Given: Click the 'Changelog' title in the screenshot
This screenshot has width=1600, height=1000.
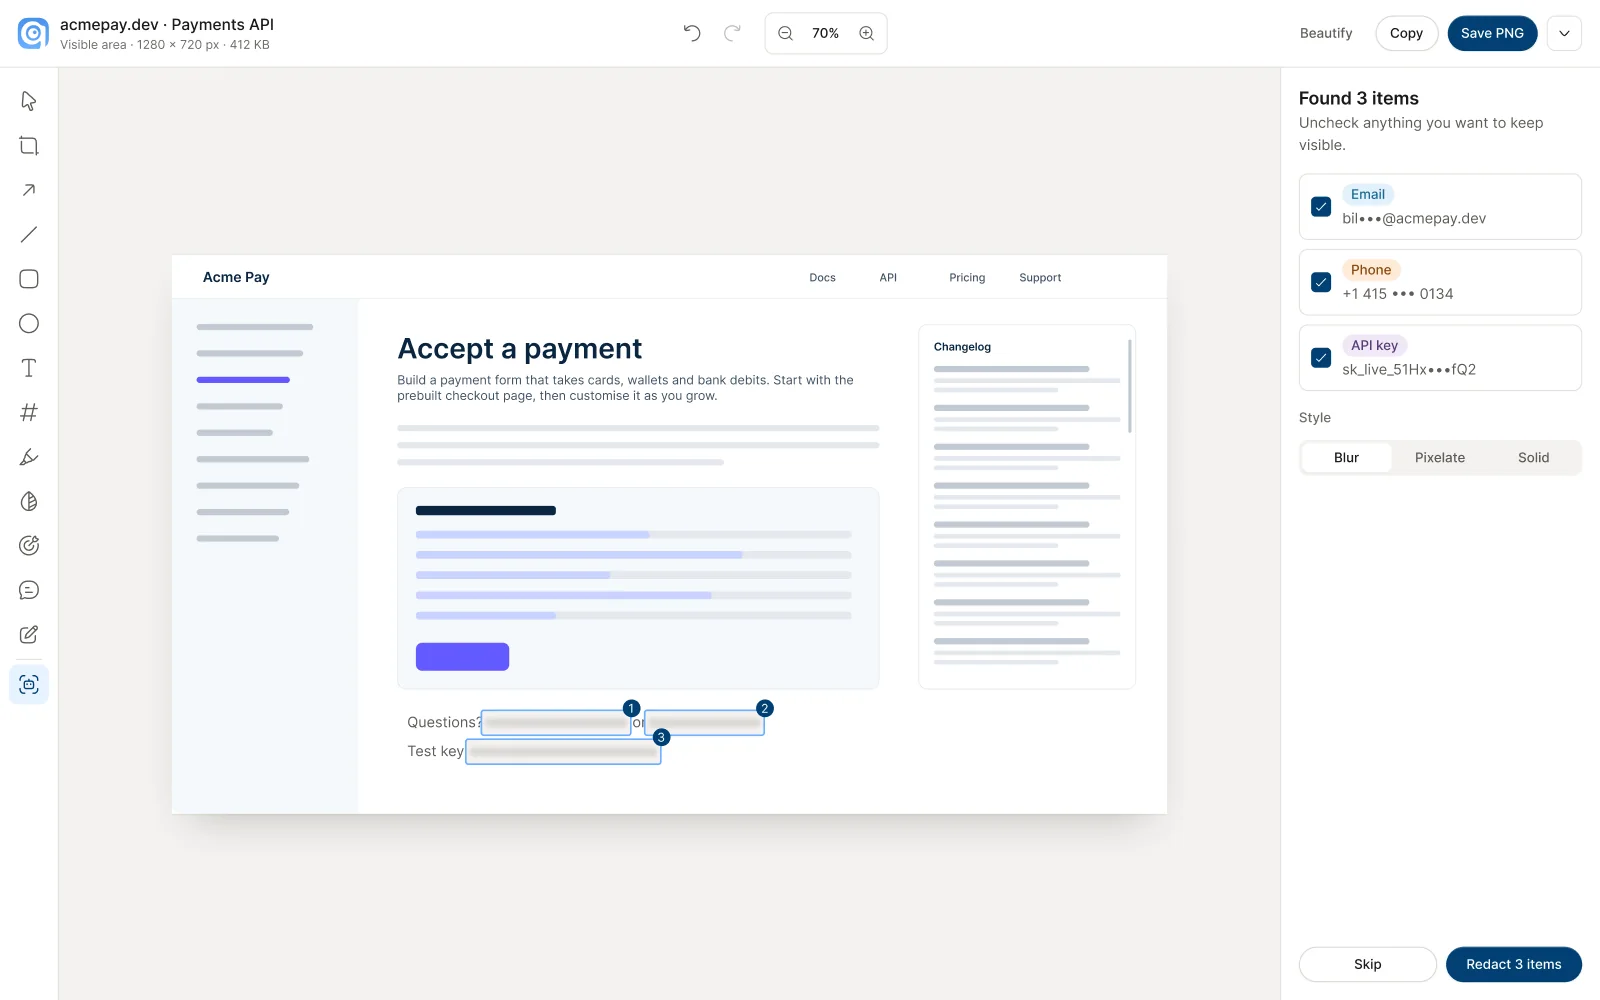Looking at the screenshot, I should 962,347.
